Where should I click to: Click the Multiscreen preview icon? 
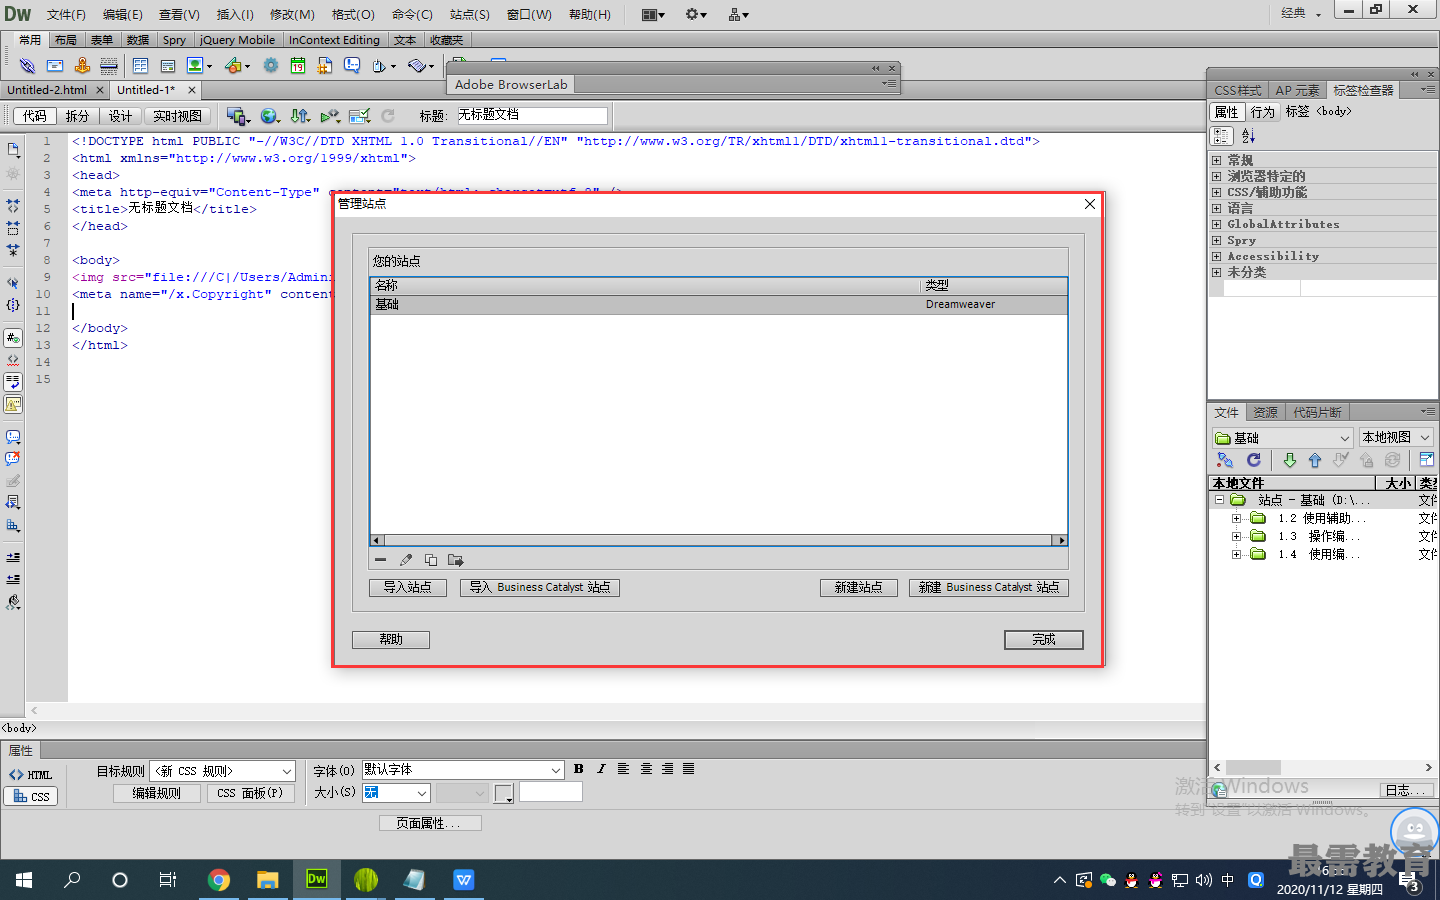click(x=236, y=116)
